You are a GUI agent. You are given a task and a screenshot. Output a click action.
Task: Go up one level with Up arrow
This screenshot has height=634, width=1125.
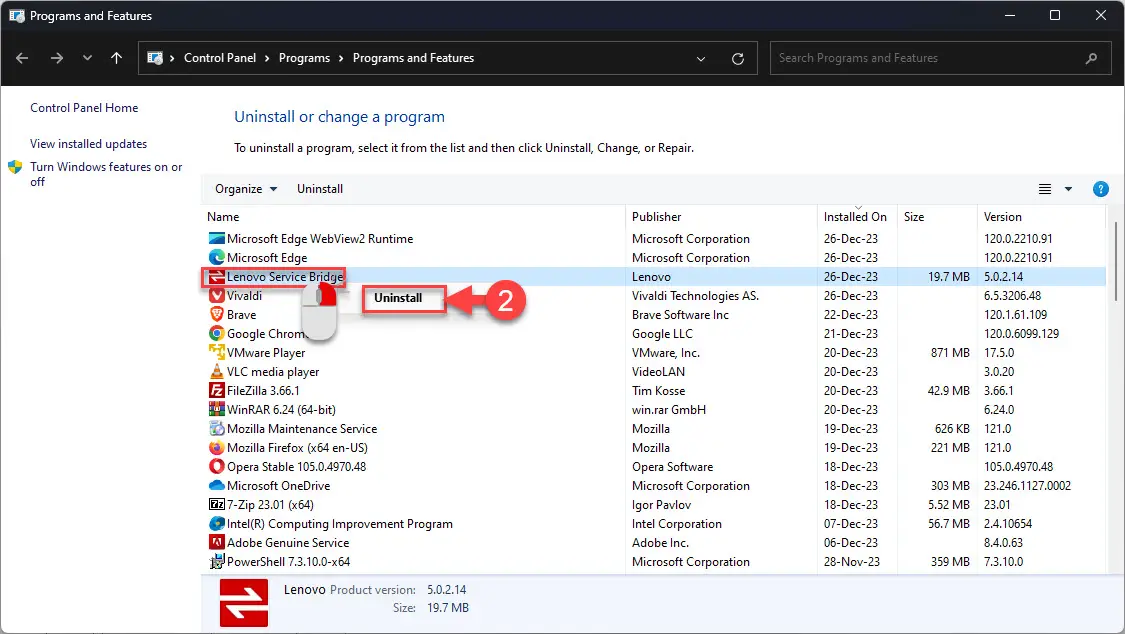coord(116,58)
